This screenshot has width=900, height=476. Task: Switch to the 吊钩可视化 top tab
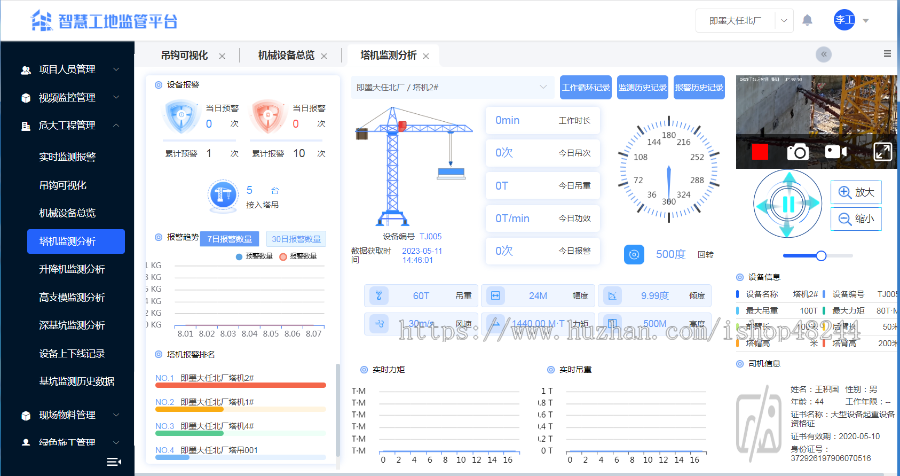pyautogui.click(x=184, y=55)
